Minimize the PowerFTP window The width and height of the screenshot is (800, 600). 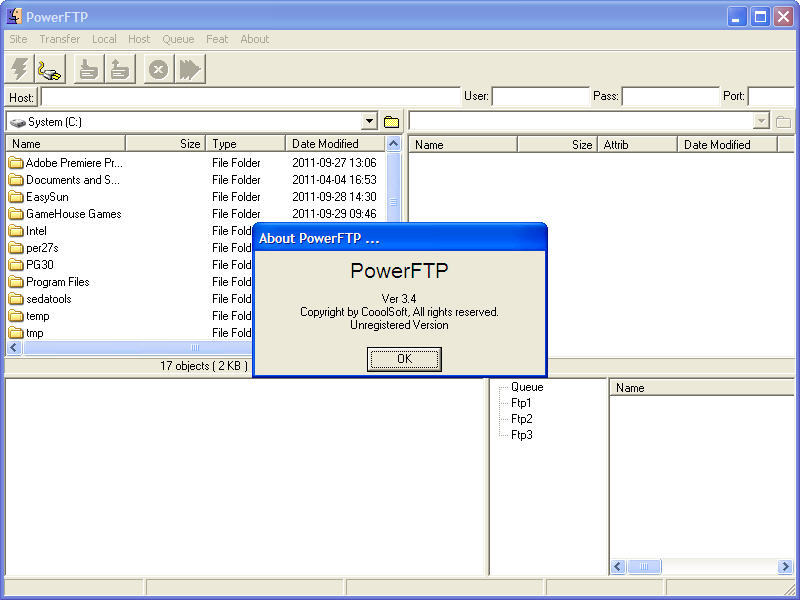pos(736,17)
